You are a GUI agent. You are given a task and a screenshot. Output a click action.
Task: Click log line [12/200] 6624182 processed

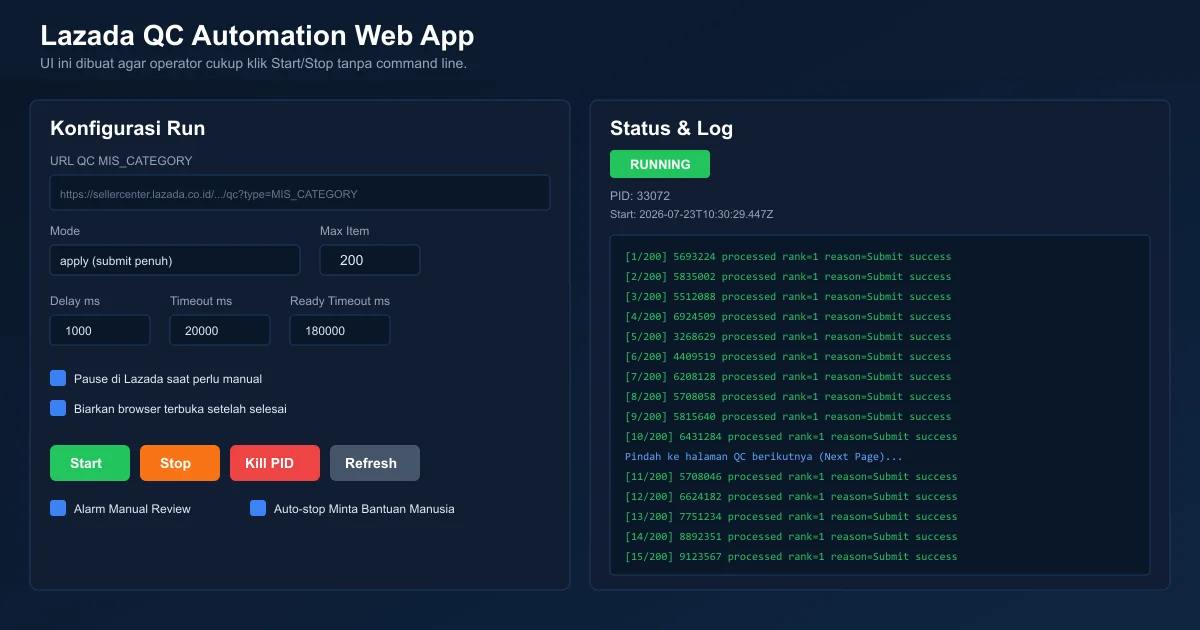click(791, 497)
